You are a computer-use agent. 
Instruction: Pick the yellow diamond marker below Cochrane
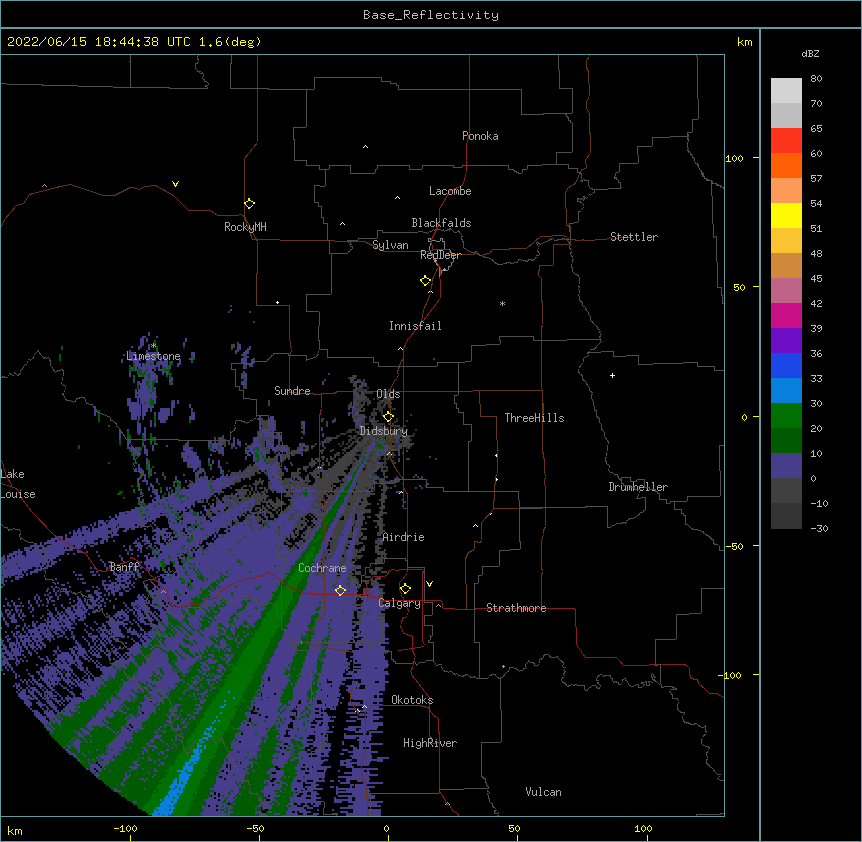tap(340, 591)
